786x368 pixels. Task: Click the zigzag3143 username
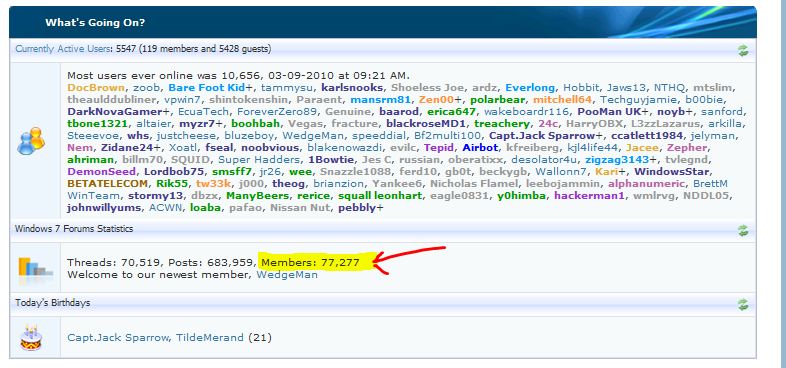[x=617, y=159]
